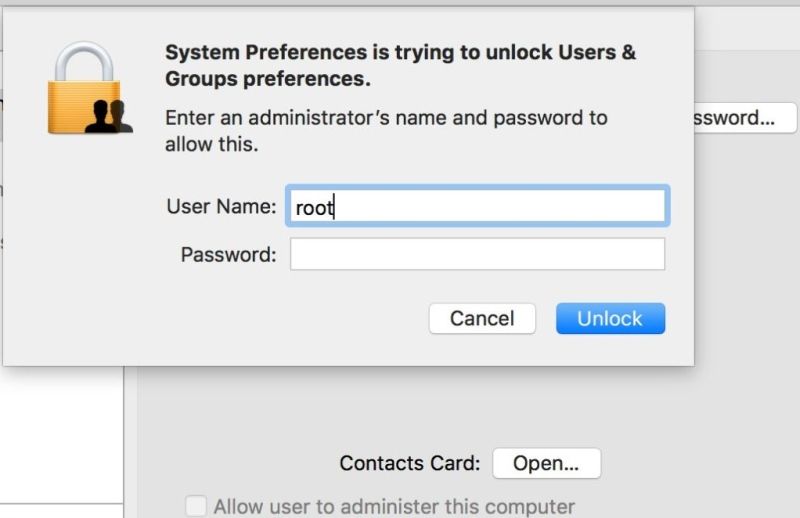Click the Enter an administrator's name message

[386, 131]
